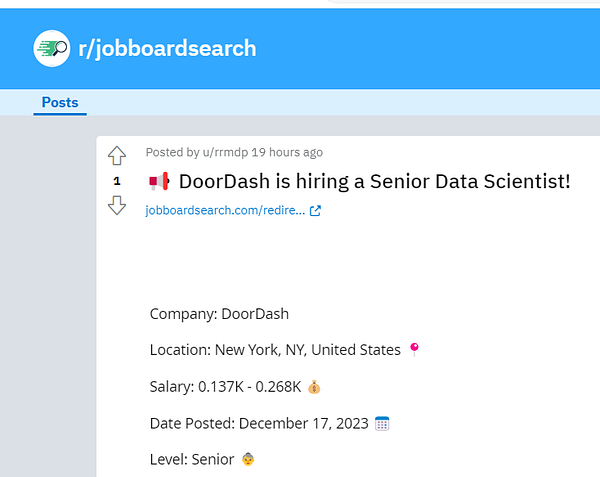Click the "Company: DoorDash" line
Viewport: 600px width, 477px height.
pyautogui.click(x=219, y=313)
